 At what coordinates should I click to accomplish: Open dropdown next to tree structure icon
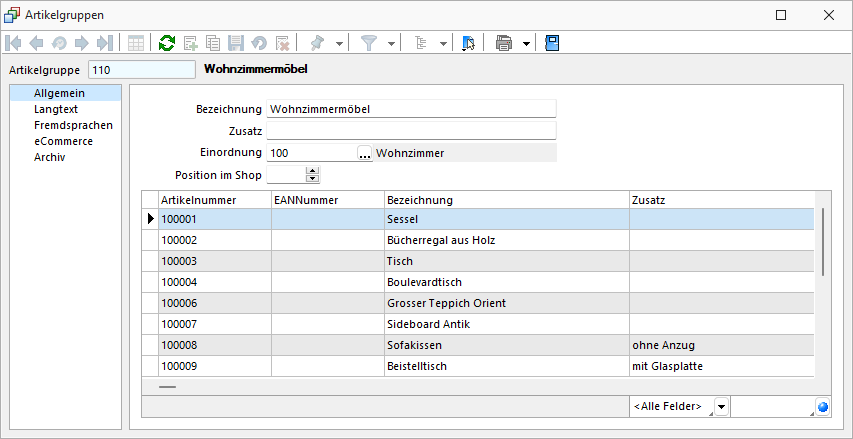coord(443,44)
